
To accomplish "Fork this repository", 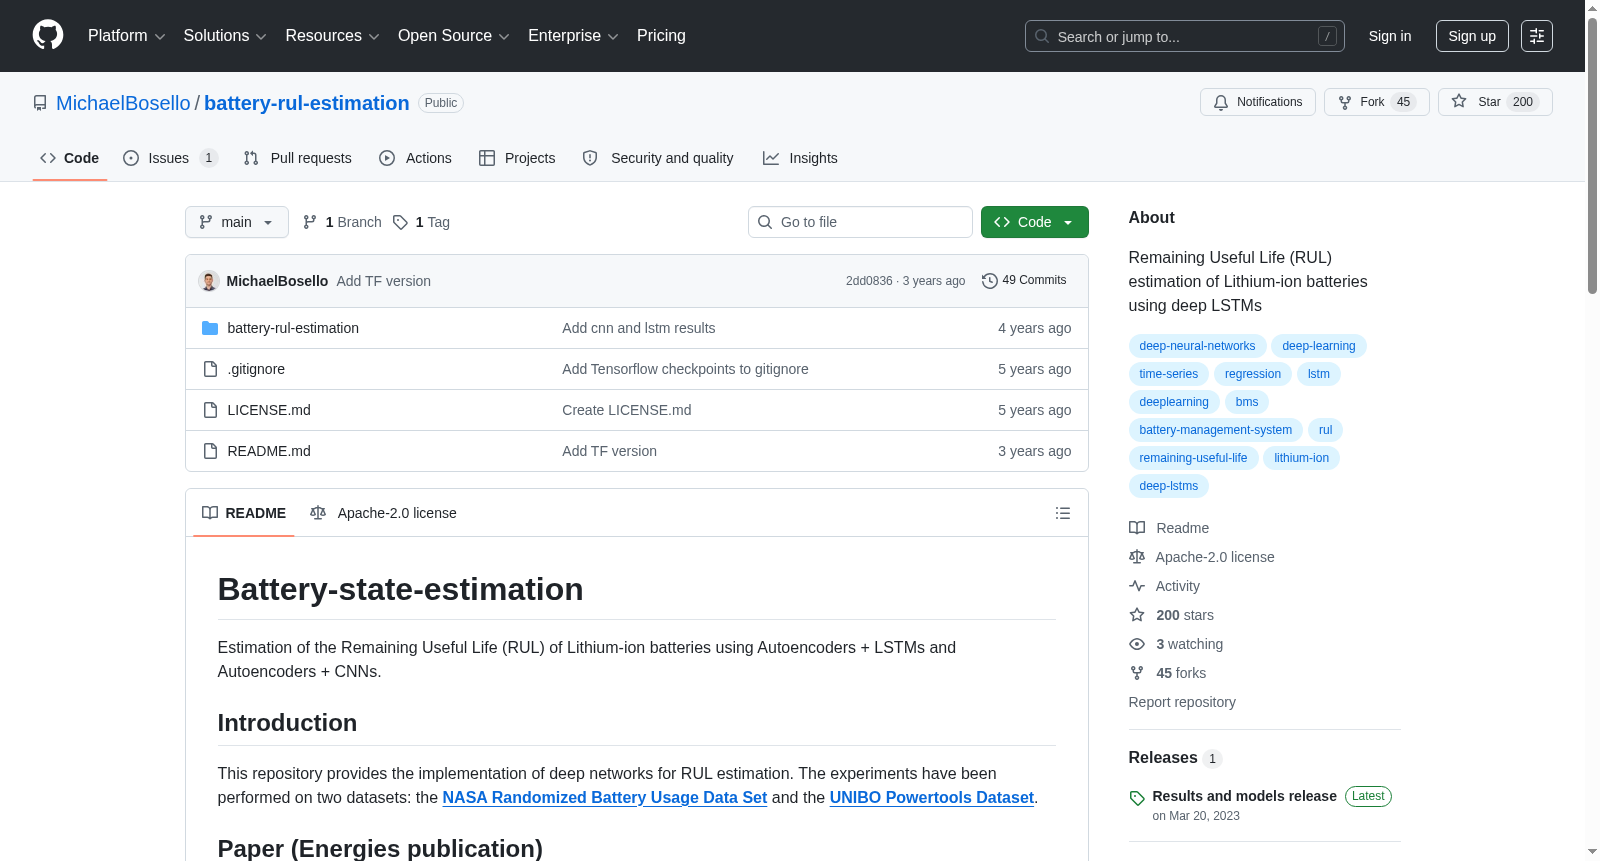I will (x=1377, y=102).
